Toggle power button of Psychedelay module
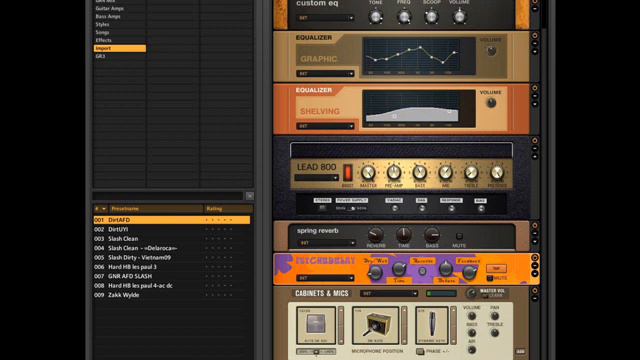This screenshot has height=360, width=640. click(535, 258)
